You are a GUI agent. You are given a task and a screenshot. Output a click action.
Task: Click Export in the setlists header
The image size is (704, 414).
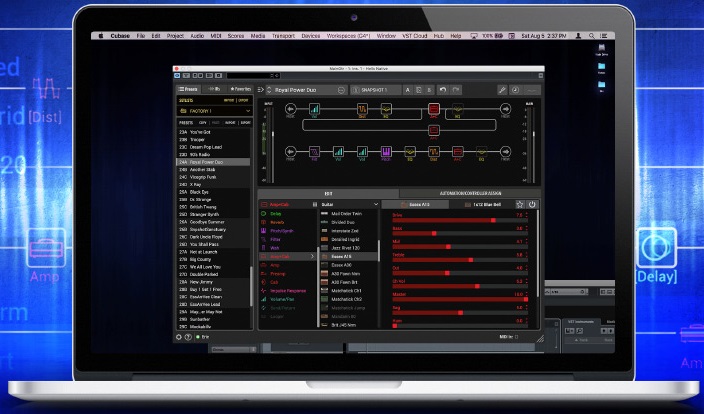243,101
